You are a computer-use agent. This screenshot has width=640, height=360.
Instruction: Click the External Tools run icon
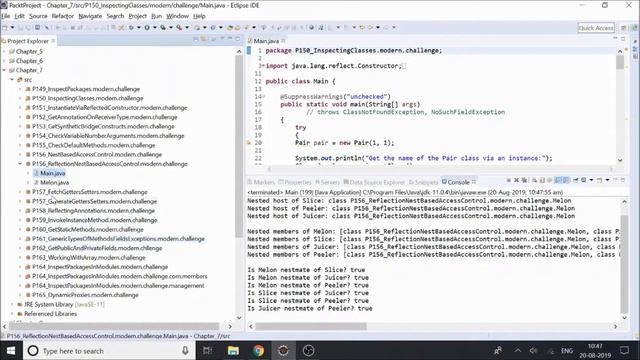[x=179, y=27]
